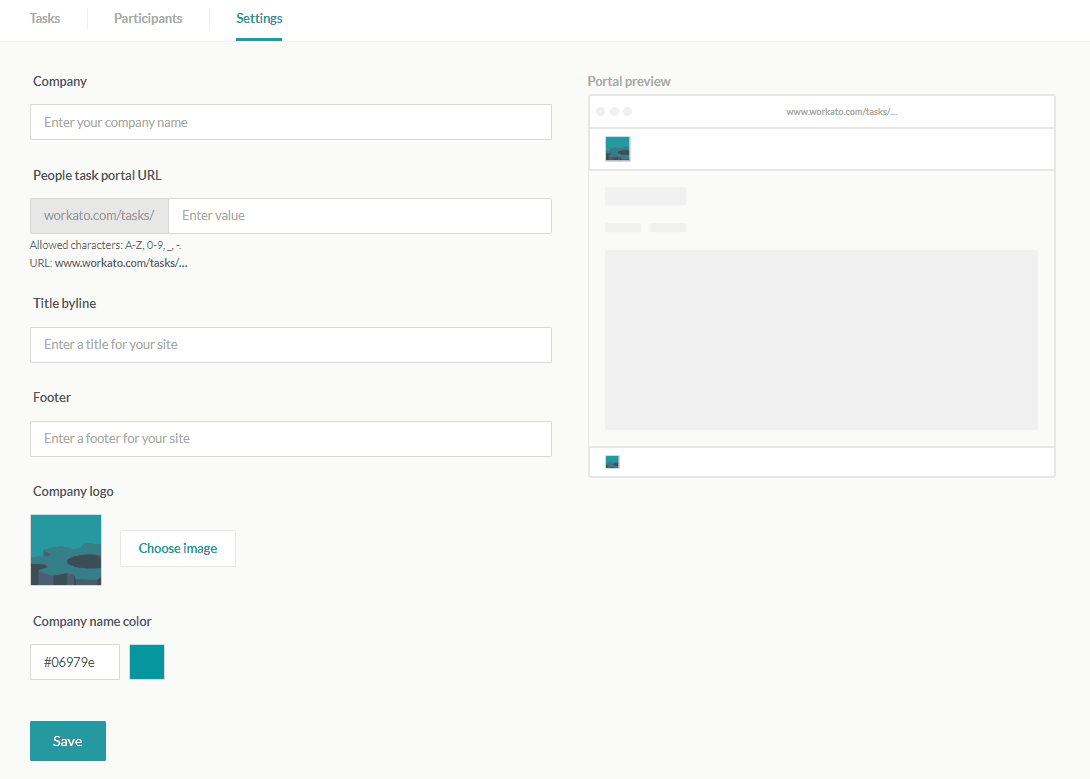
Task: Click the teal color swatch next to the hex value
Action: [146, 661]
